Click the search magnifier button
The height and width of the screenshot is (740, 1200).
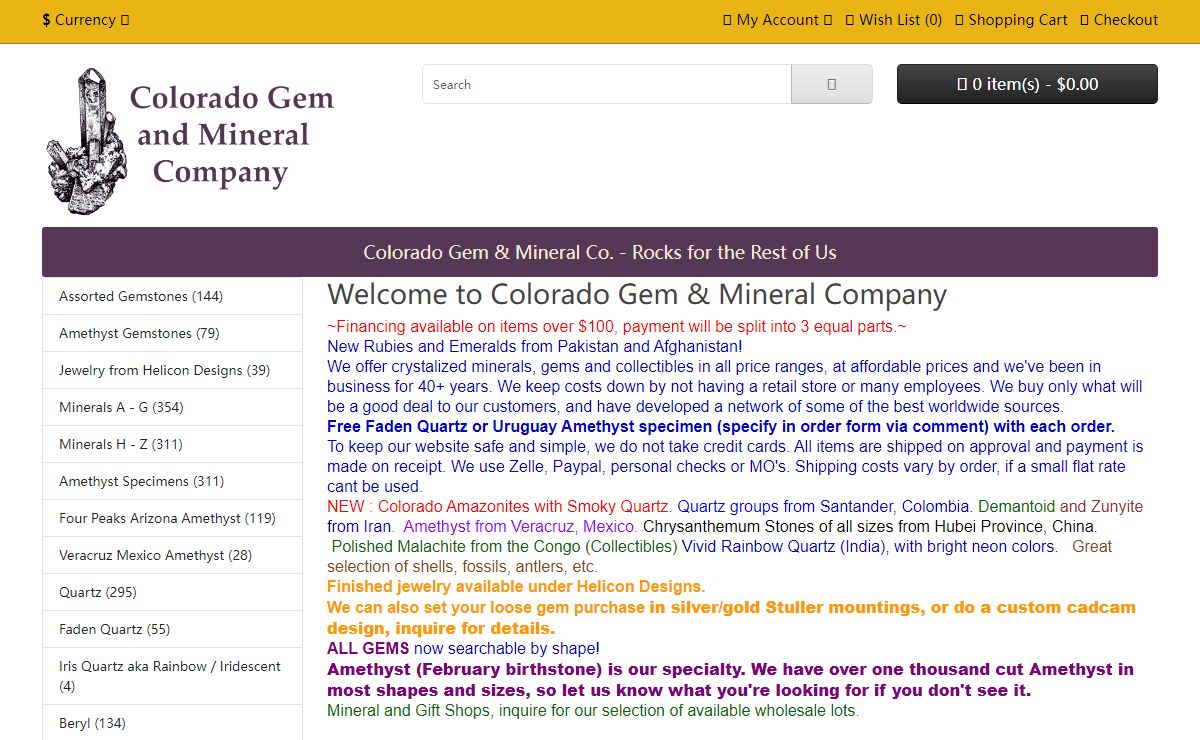click(831, 84)
